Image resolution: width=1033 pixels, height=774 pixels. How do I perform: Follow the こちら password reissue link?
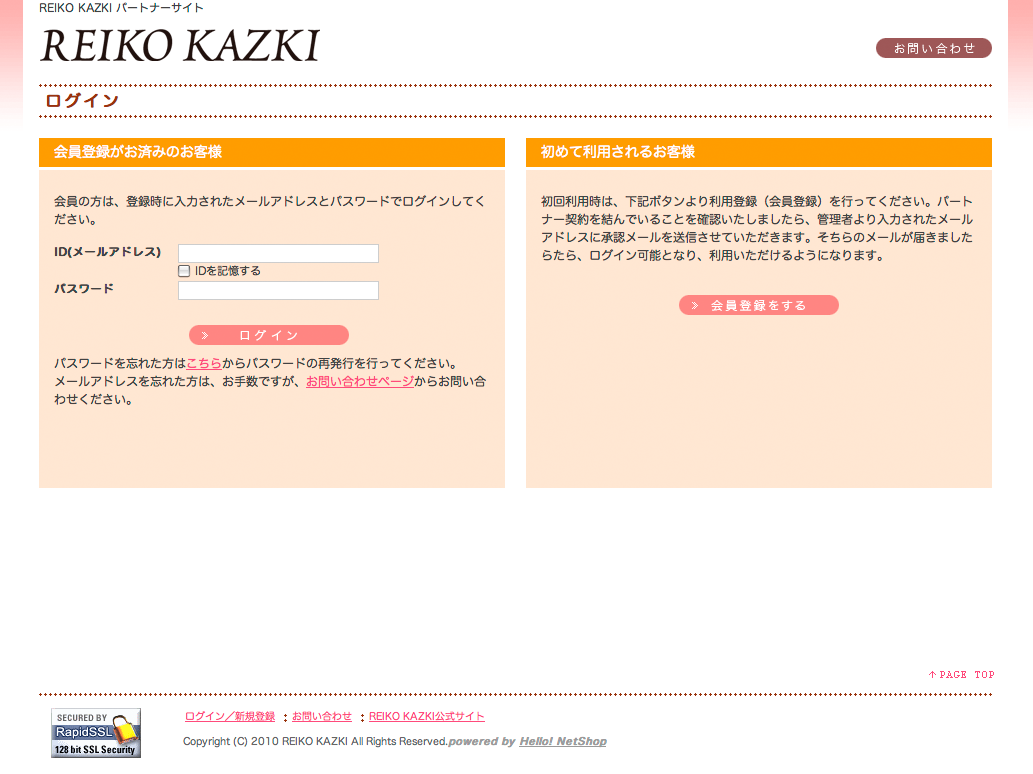click(204, 363)
